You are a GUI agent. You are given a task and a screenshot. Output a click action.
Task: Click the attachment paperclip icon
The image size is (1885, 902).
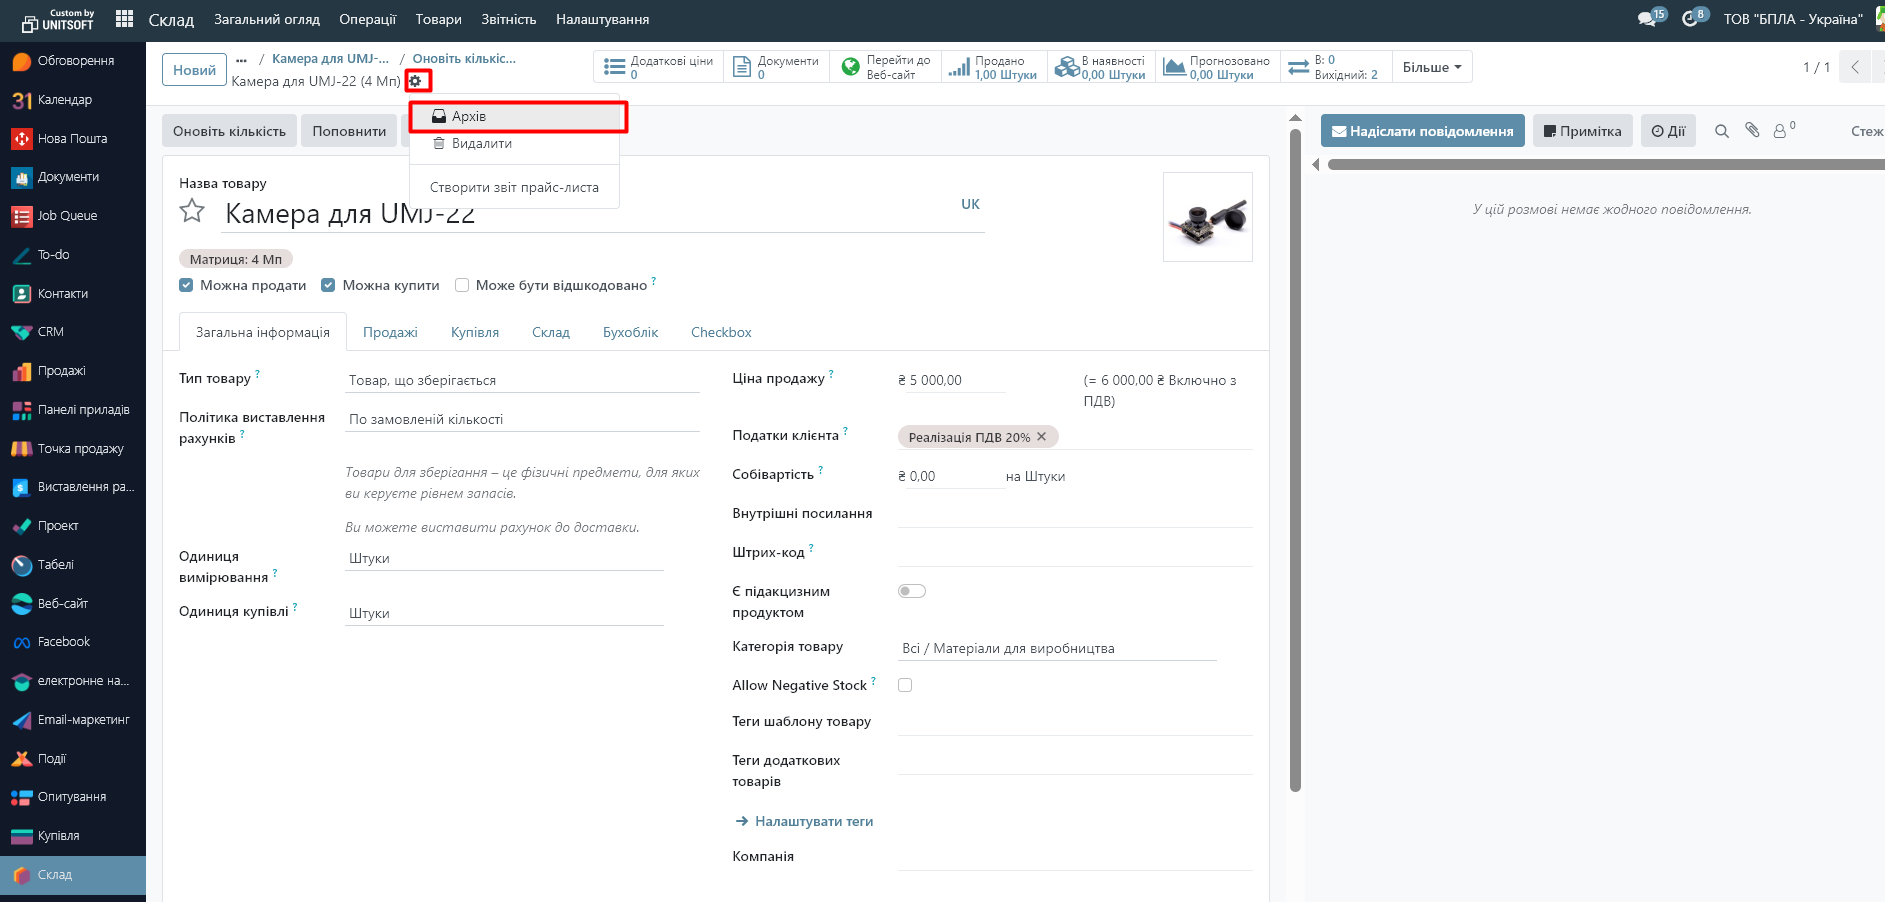coord(1752,131)
